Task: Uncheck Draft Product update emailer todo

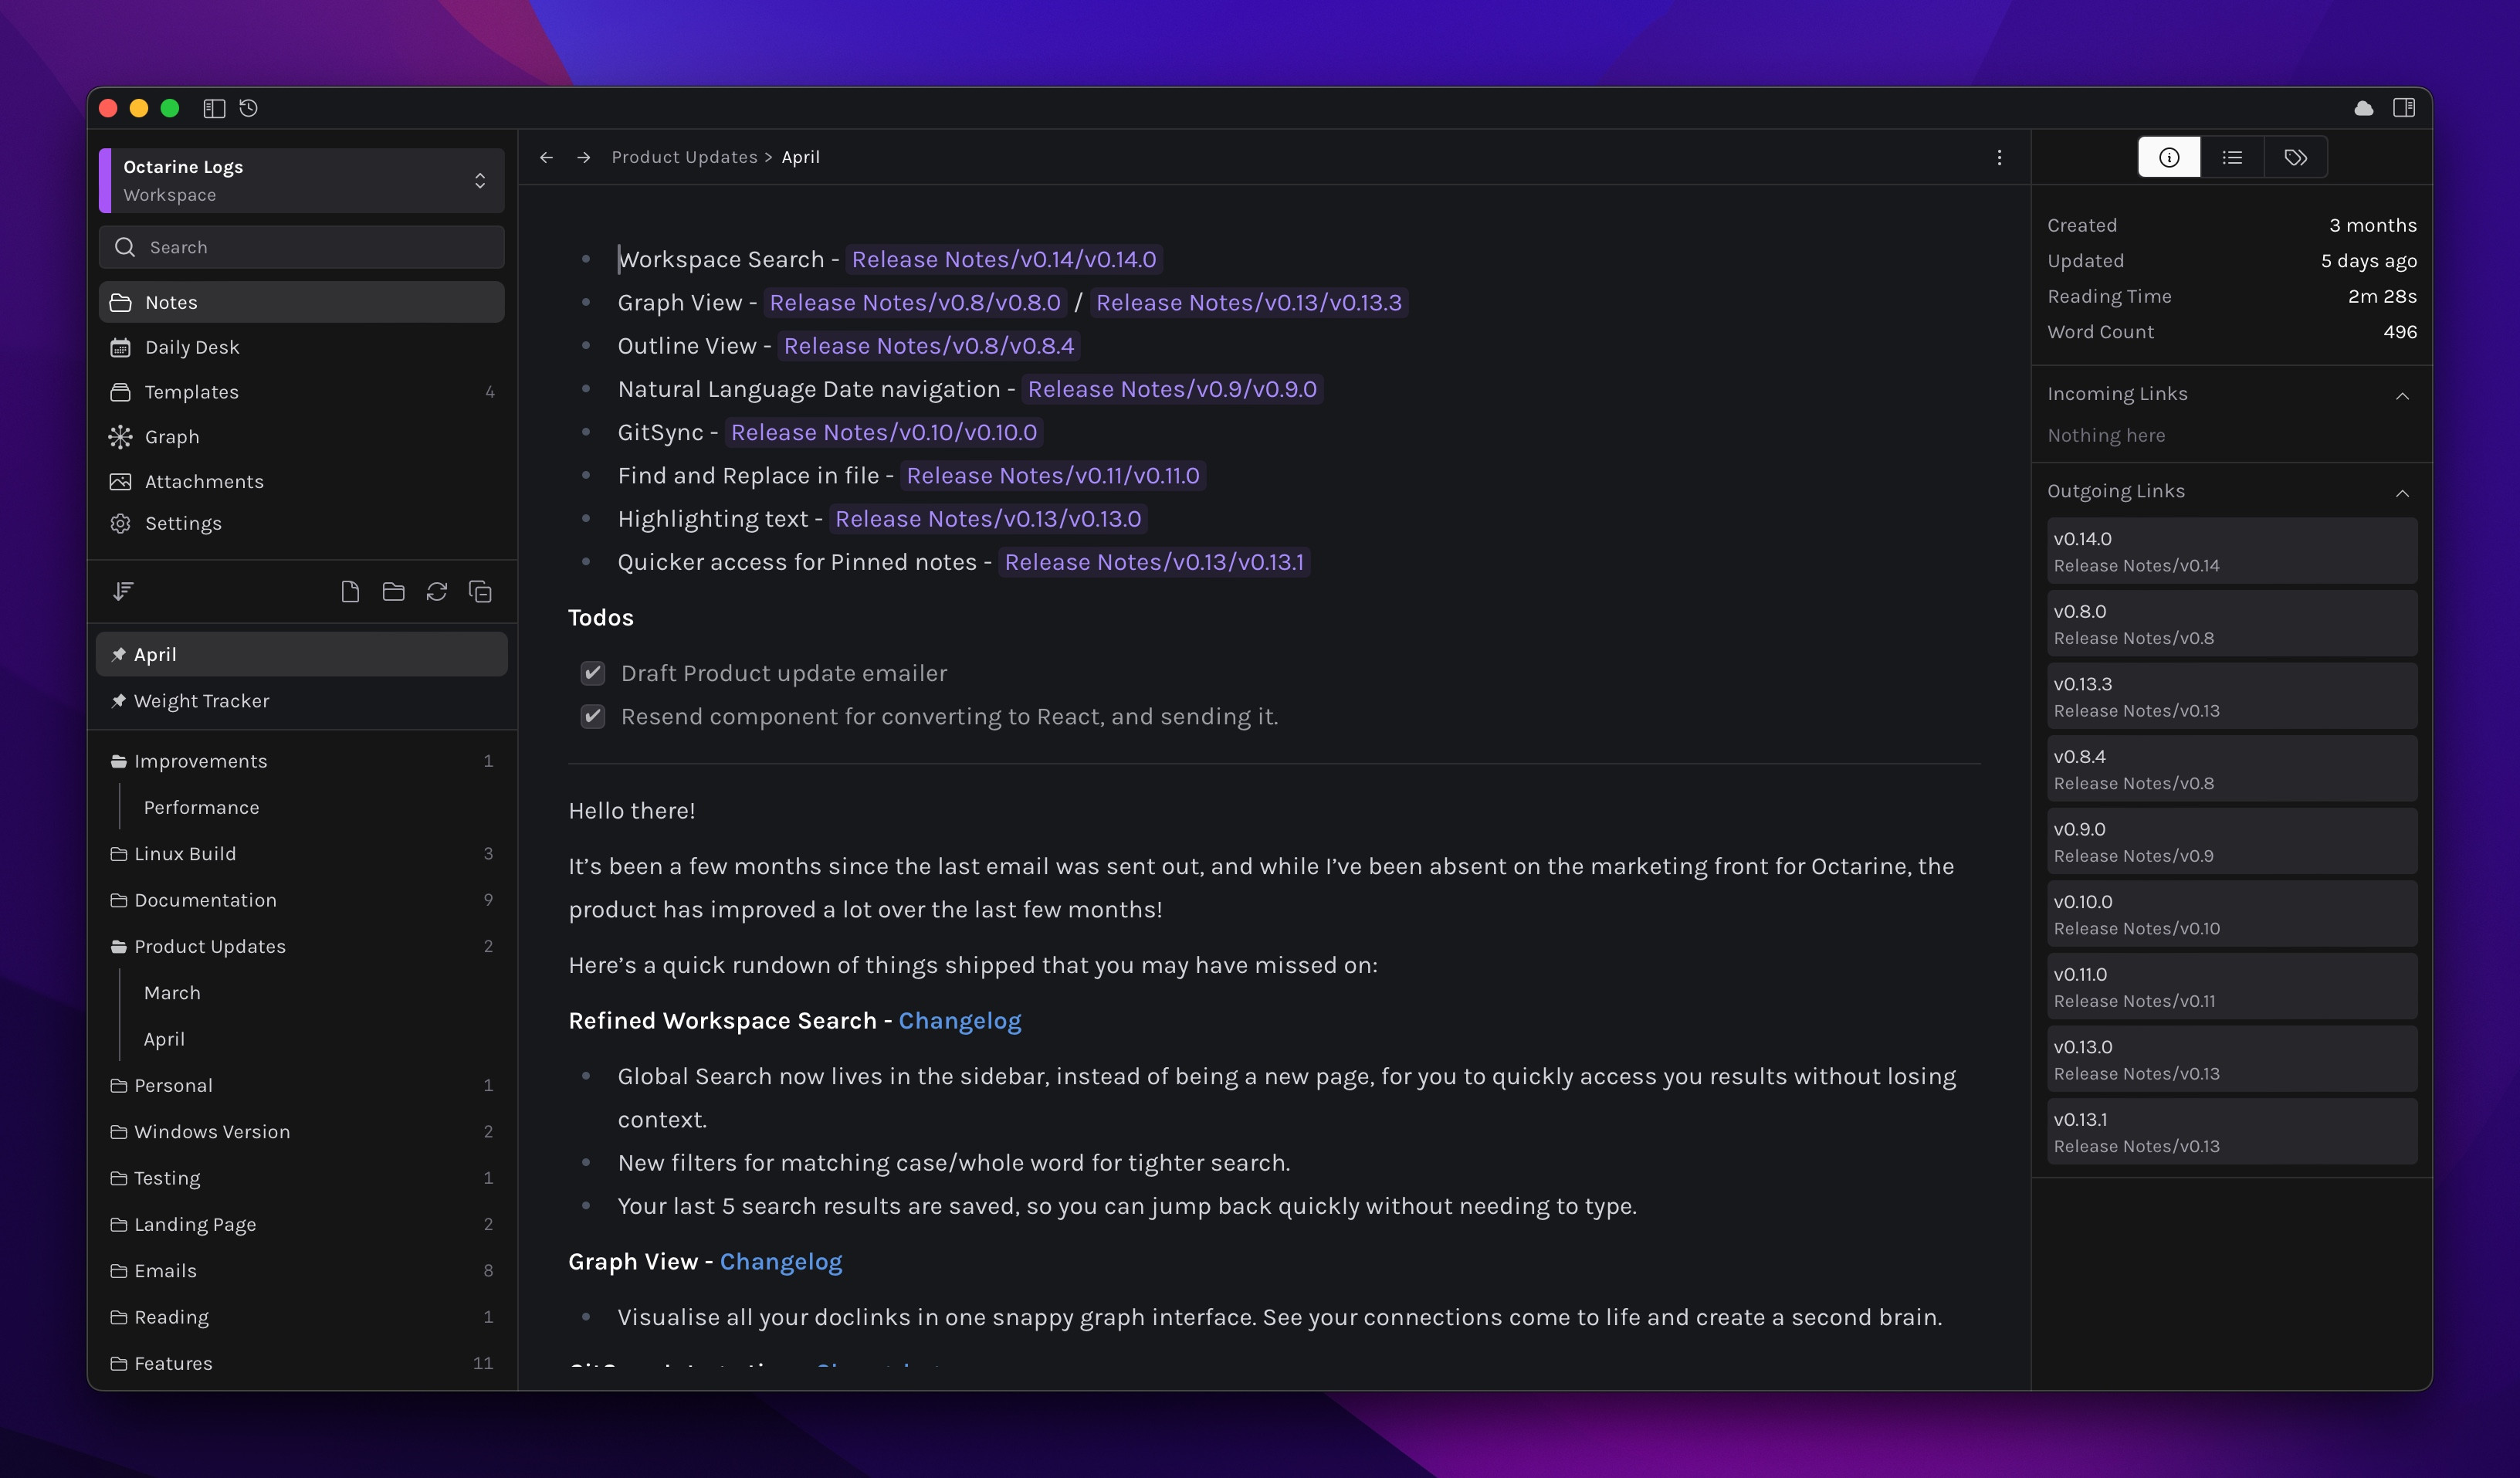Action: (593, 673)
